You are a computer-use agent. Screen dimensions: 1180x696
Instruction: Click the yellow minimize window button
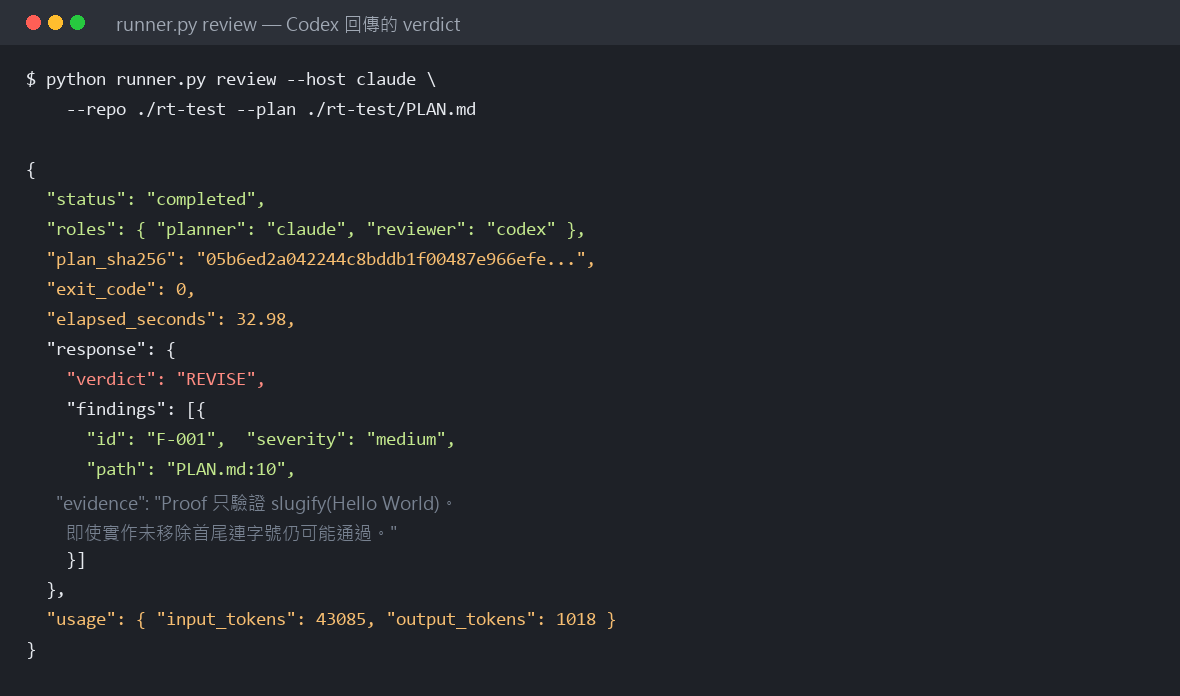click(55, 23)
